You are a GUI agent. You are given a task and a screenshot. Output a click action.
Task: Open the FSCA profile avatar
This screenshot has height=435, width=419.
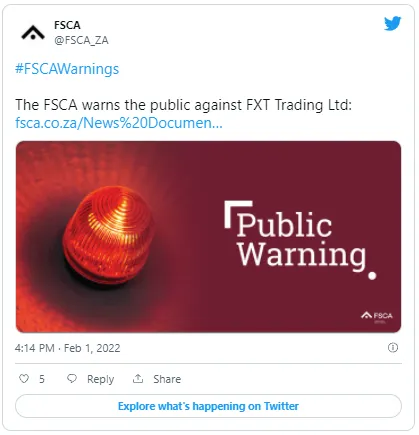[x=33, y=33]
